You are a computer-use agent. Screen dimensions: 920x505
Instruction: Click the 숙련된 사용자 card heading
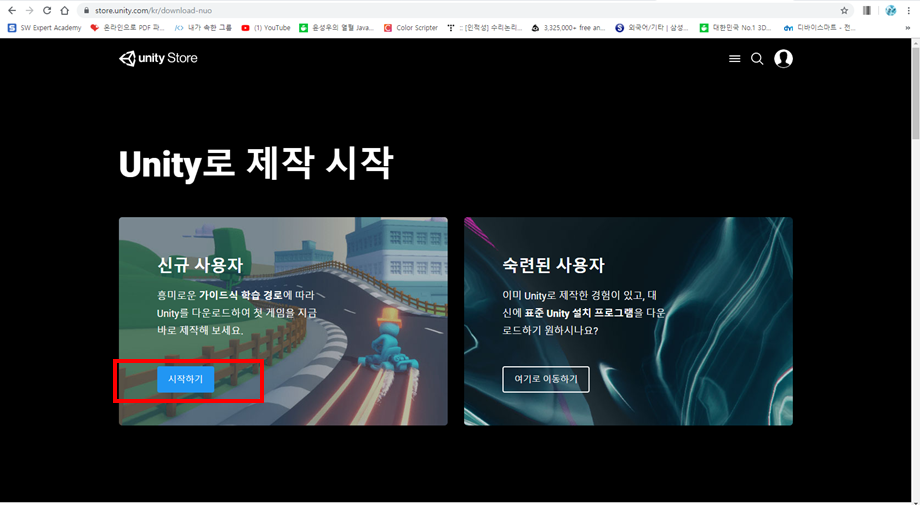click(553, 265)
